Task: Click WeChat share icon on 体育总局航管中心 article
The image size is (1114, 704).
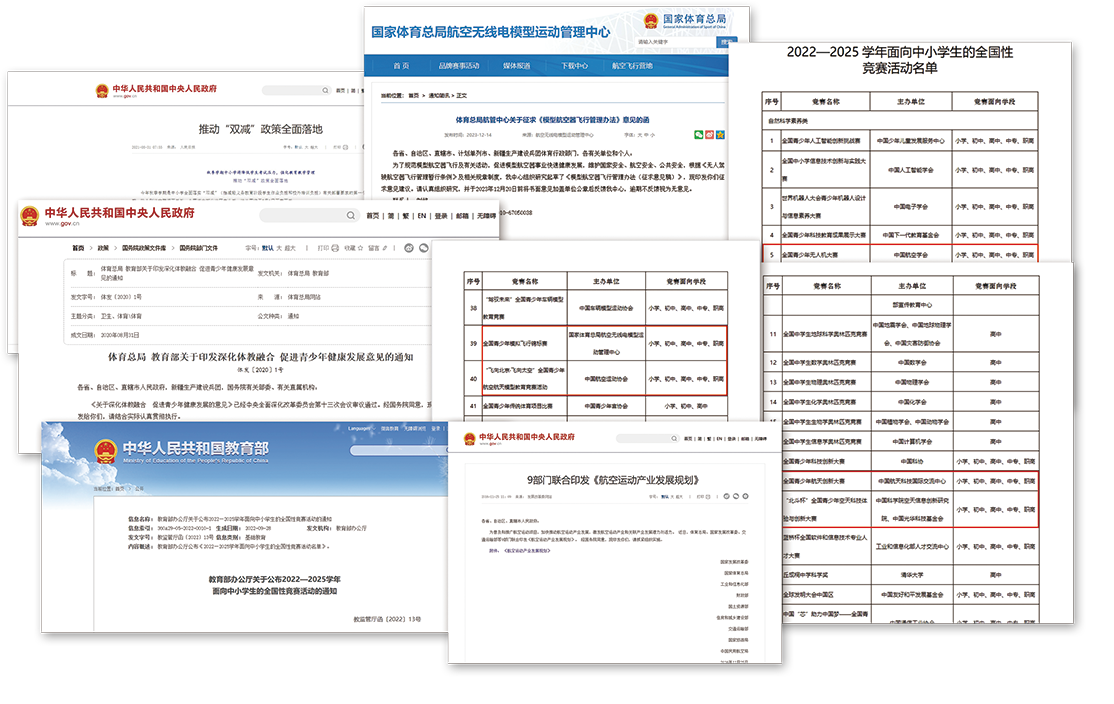Action: pos(698,134)
